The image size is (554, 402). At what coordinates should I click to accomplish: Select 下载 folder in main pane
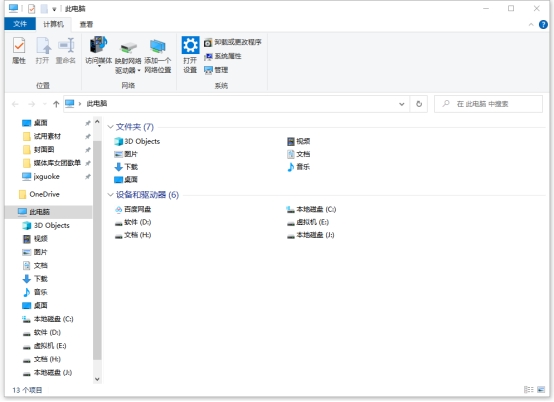tap(126, 167)
